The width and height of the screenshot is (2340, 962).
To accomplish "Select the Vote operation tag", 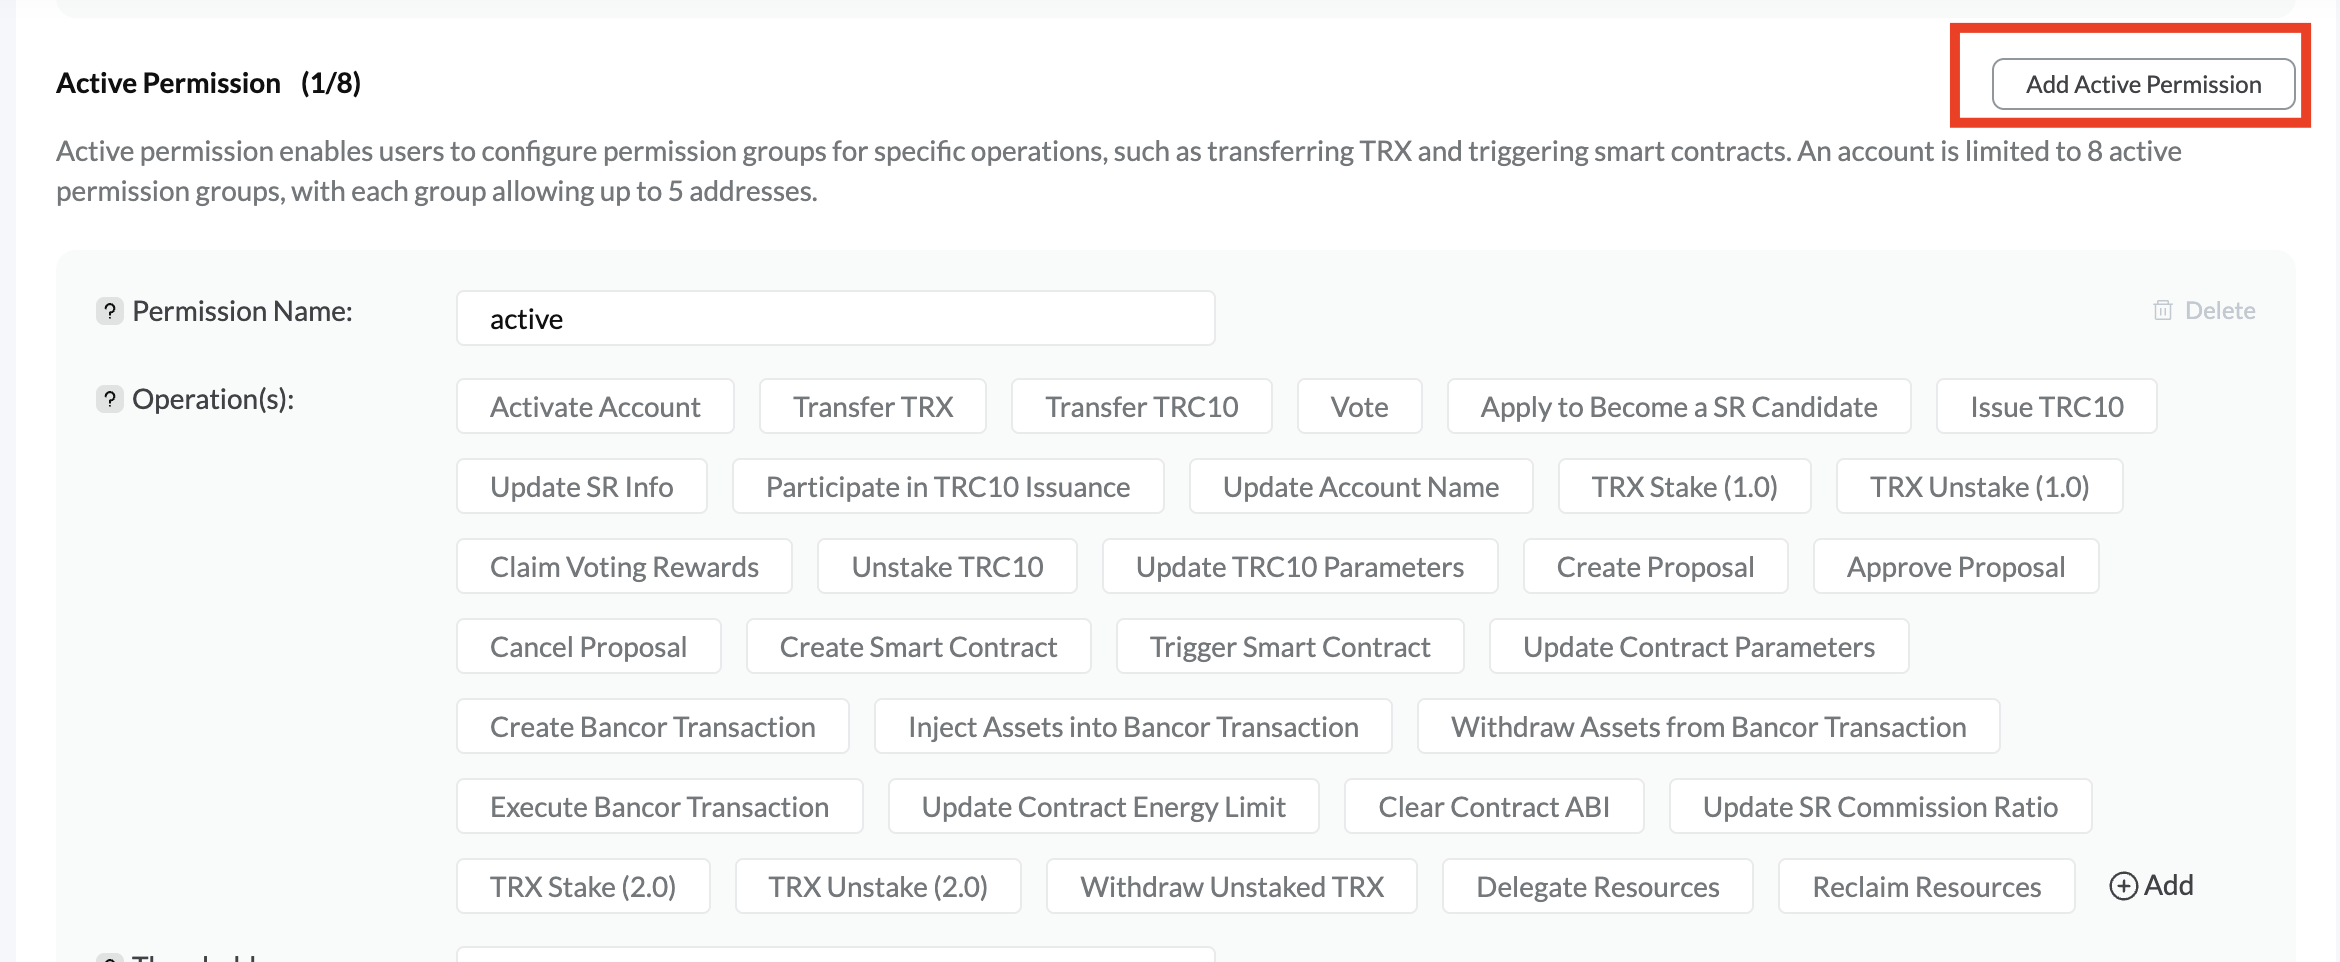I will (x=1359, y=407).
